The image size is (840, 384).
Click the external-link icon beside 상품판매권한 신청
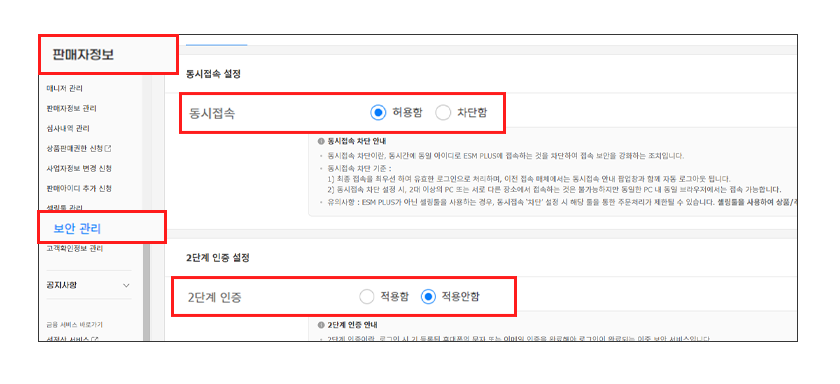coord(108,148)
